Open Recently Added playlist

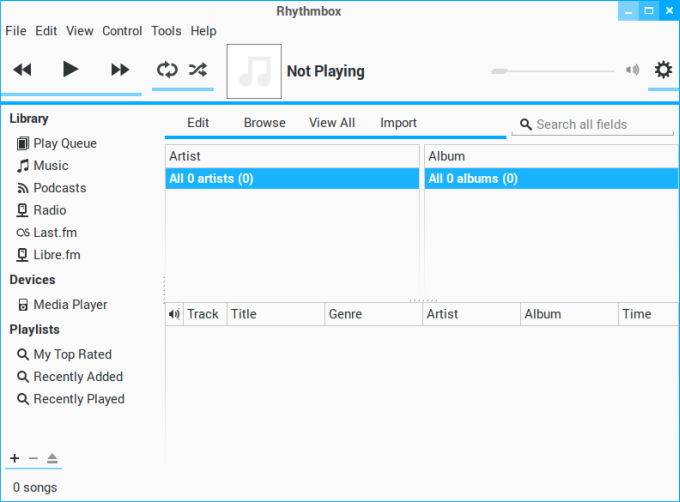click(x=70, y=377)
